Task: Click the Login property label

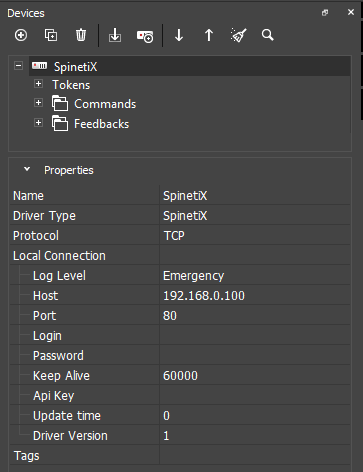Action: pyautogui.click(x=47, y=336)
